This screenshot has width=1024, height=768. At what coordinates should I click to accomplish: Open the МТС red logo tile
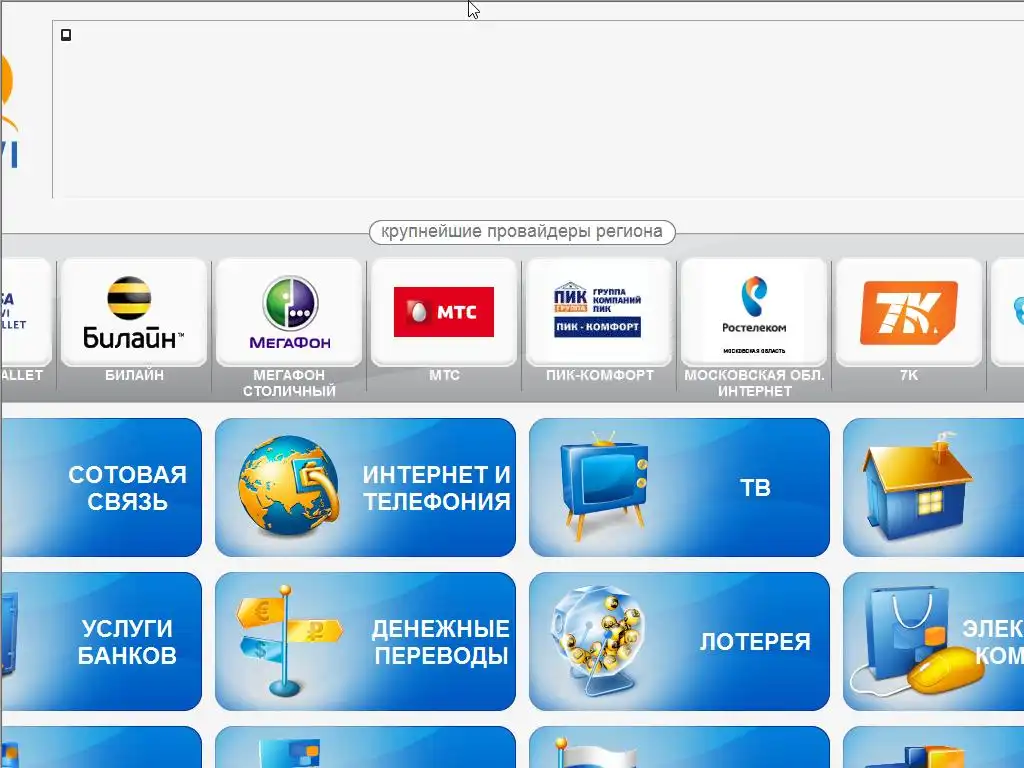coord(444,312)
